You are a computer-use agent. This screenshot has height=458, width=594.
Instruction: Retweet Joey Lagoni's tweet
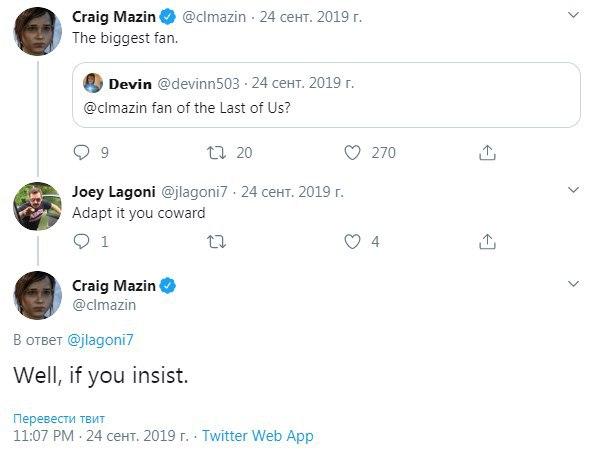tap(216, 241)
